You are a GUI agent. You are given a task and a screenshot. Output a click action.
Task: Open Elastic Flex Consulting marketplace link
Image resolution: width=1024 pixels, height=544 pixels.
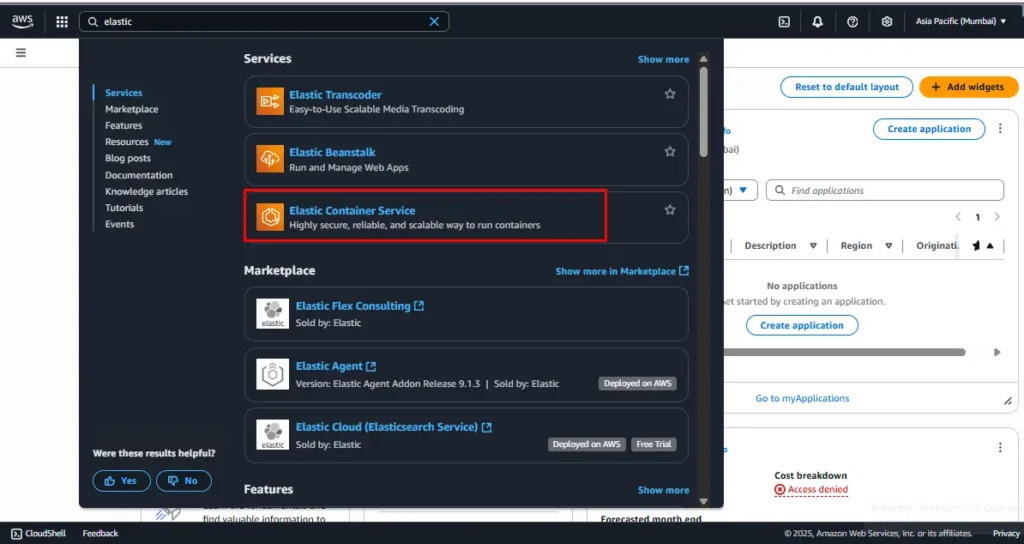(360, 306)
